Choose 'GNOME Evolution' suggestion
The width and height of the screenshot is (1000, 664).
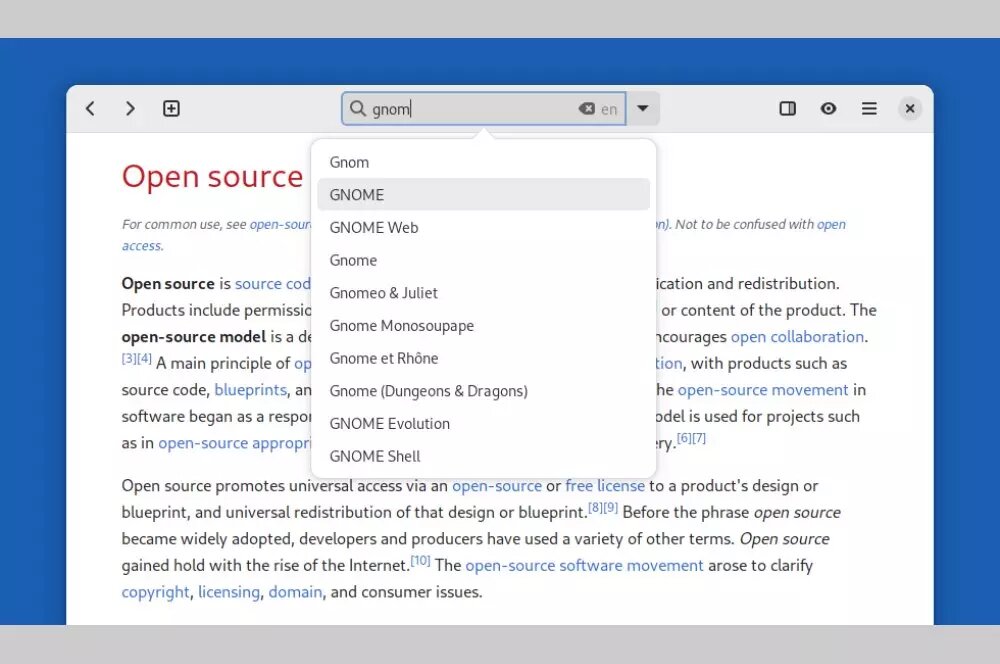pyautogui.click(x=483, y=424)
